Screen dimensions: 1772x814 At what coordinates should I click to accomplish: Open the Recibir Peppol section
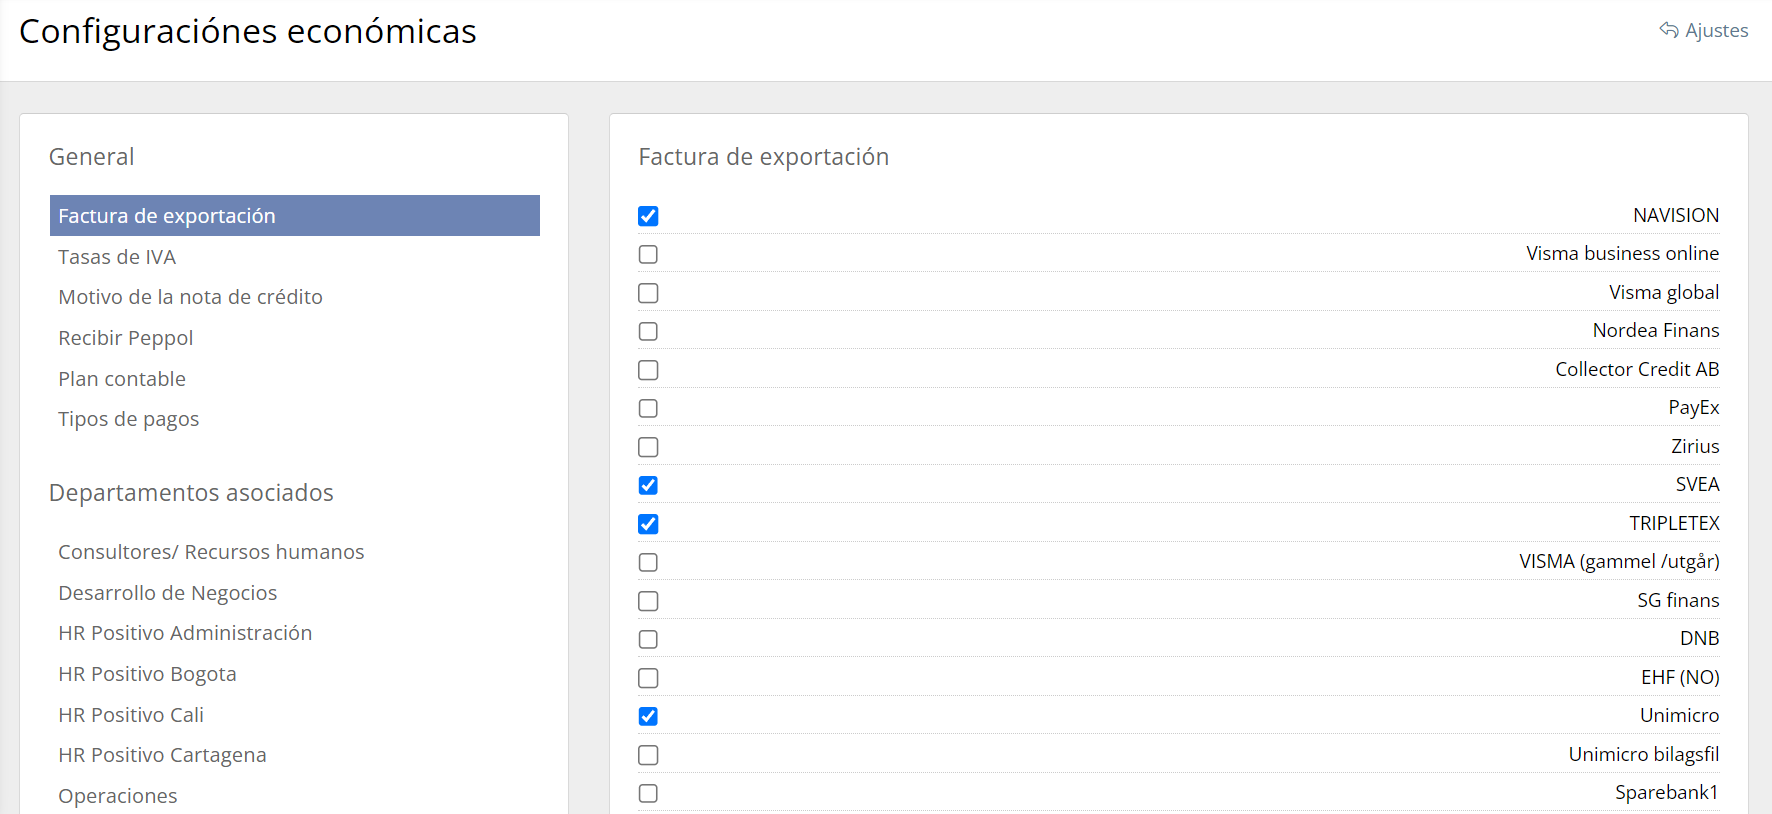tap(126, 338)
